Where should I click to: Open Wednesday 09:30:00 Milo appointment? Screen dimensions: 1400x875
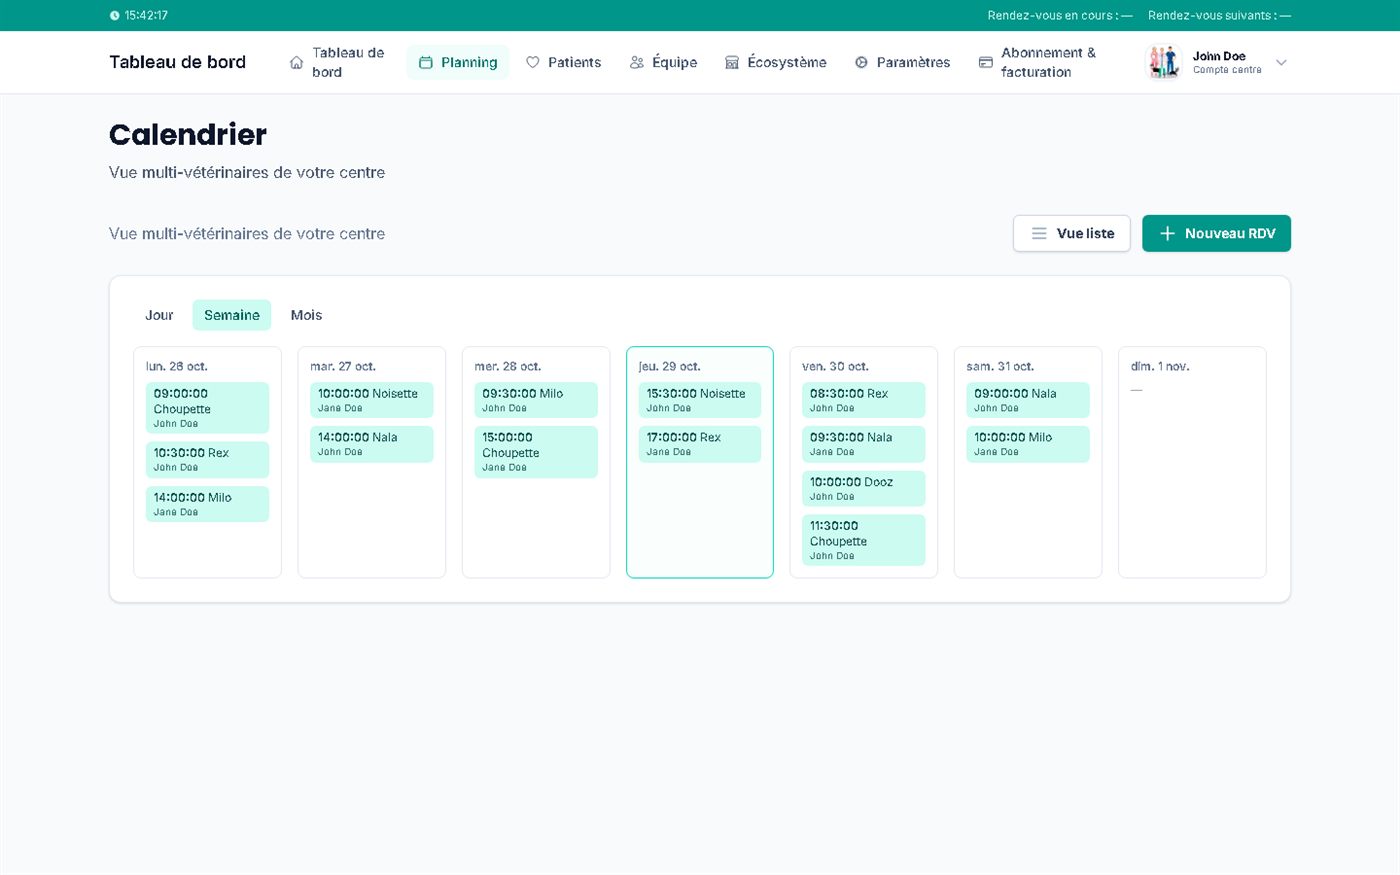coord(535,400)
